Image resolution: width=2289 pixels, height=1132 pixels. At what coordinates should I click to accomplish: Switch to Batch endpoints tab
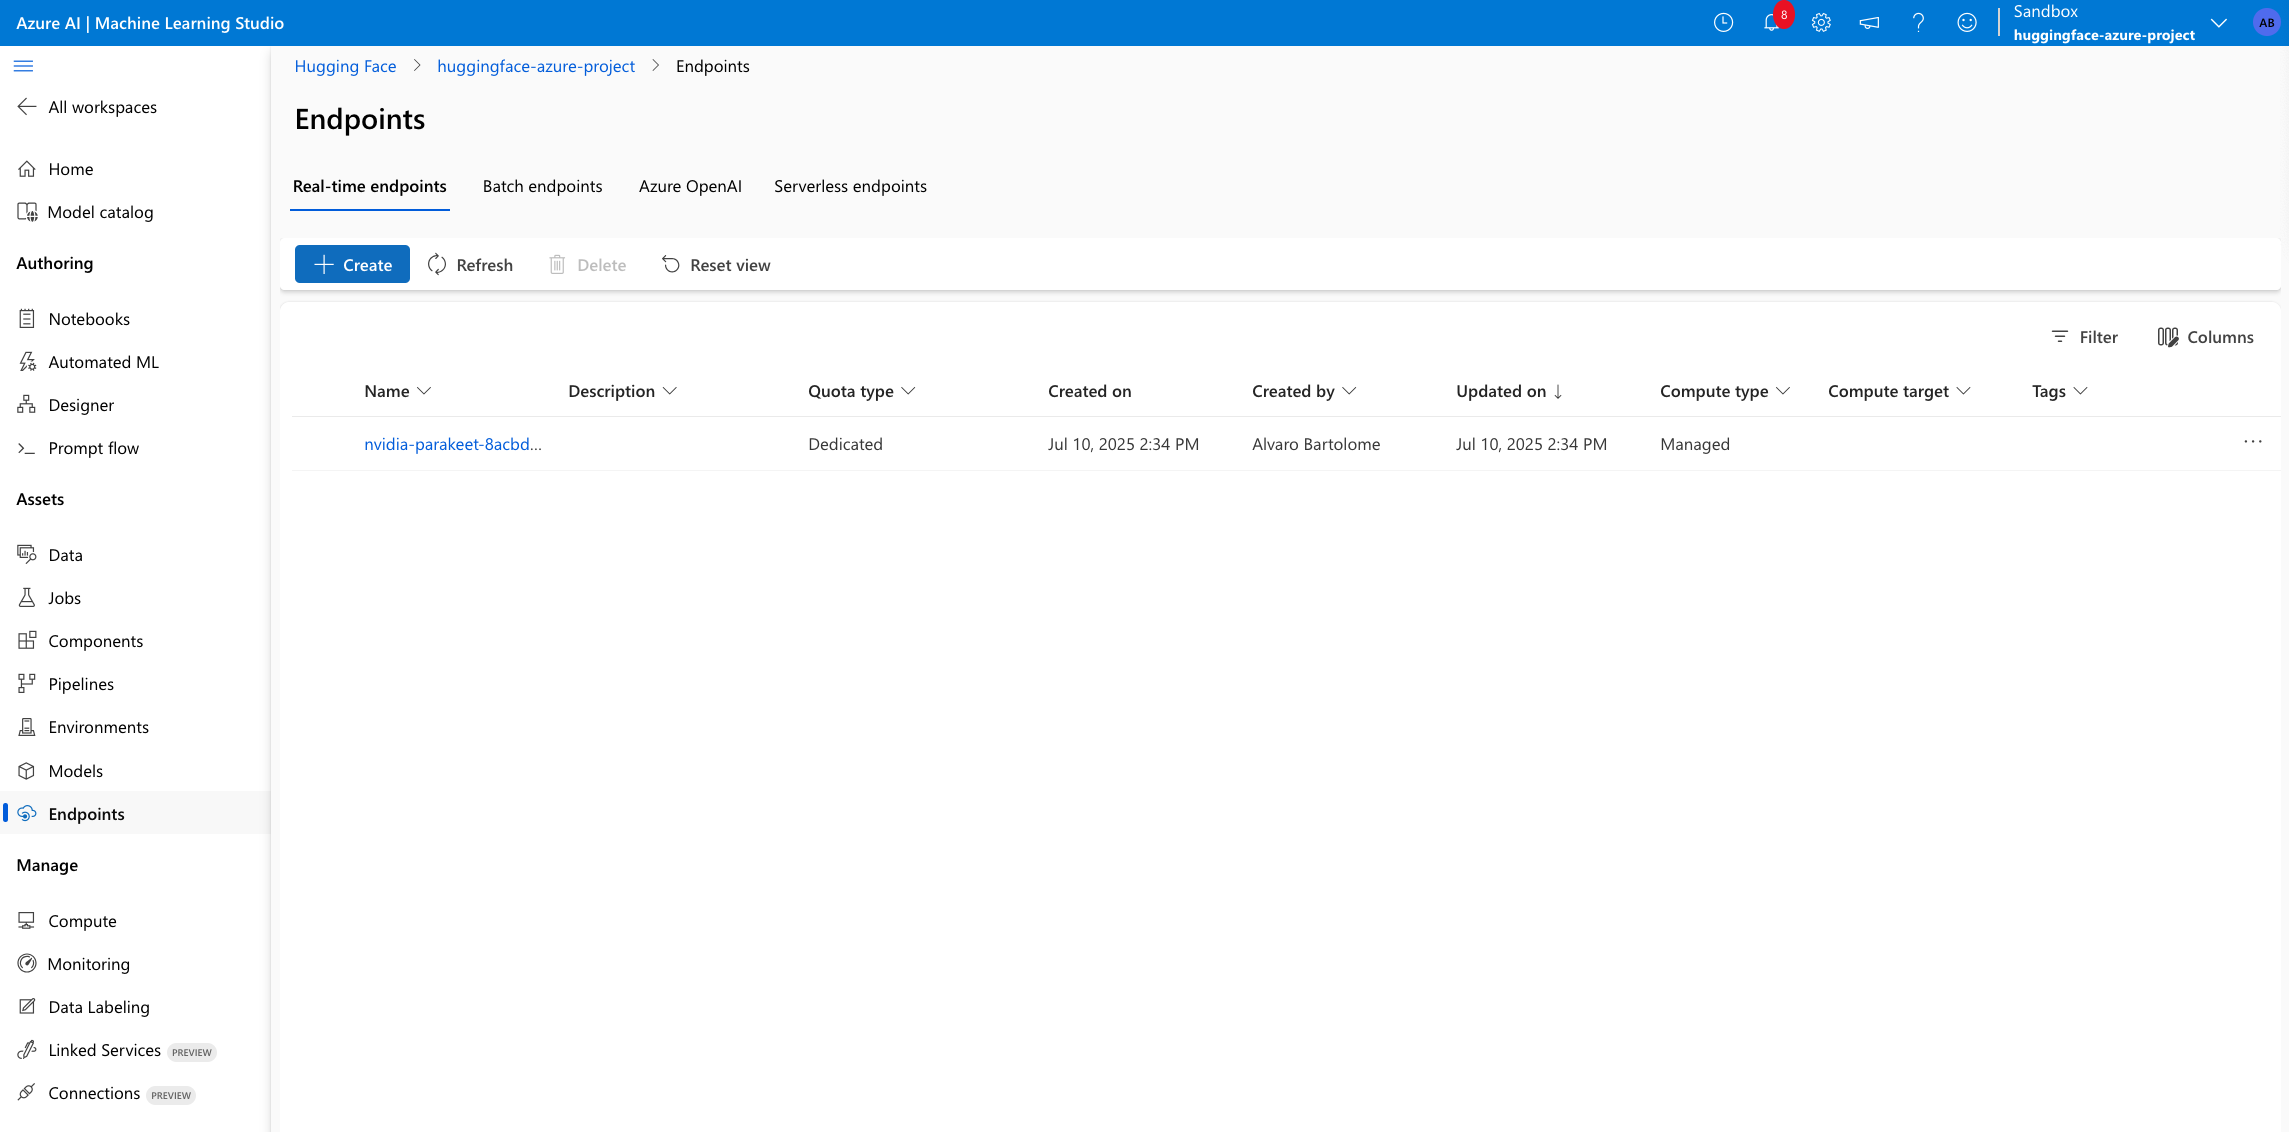tap(542, 186)
